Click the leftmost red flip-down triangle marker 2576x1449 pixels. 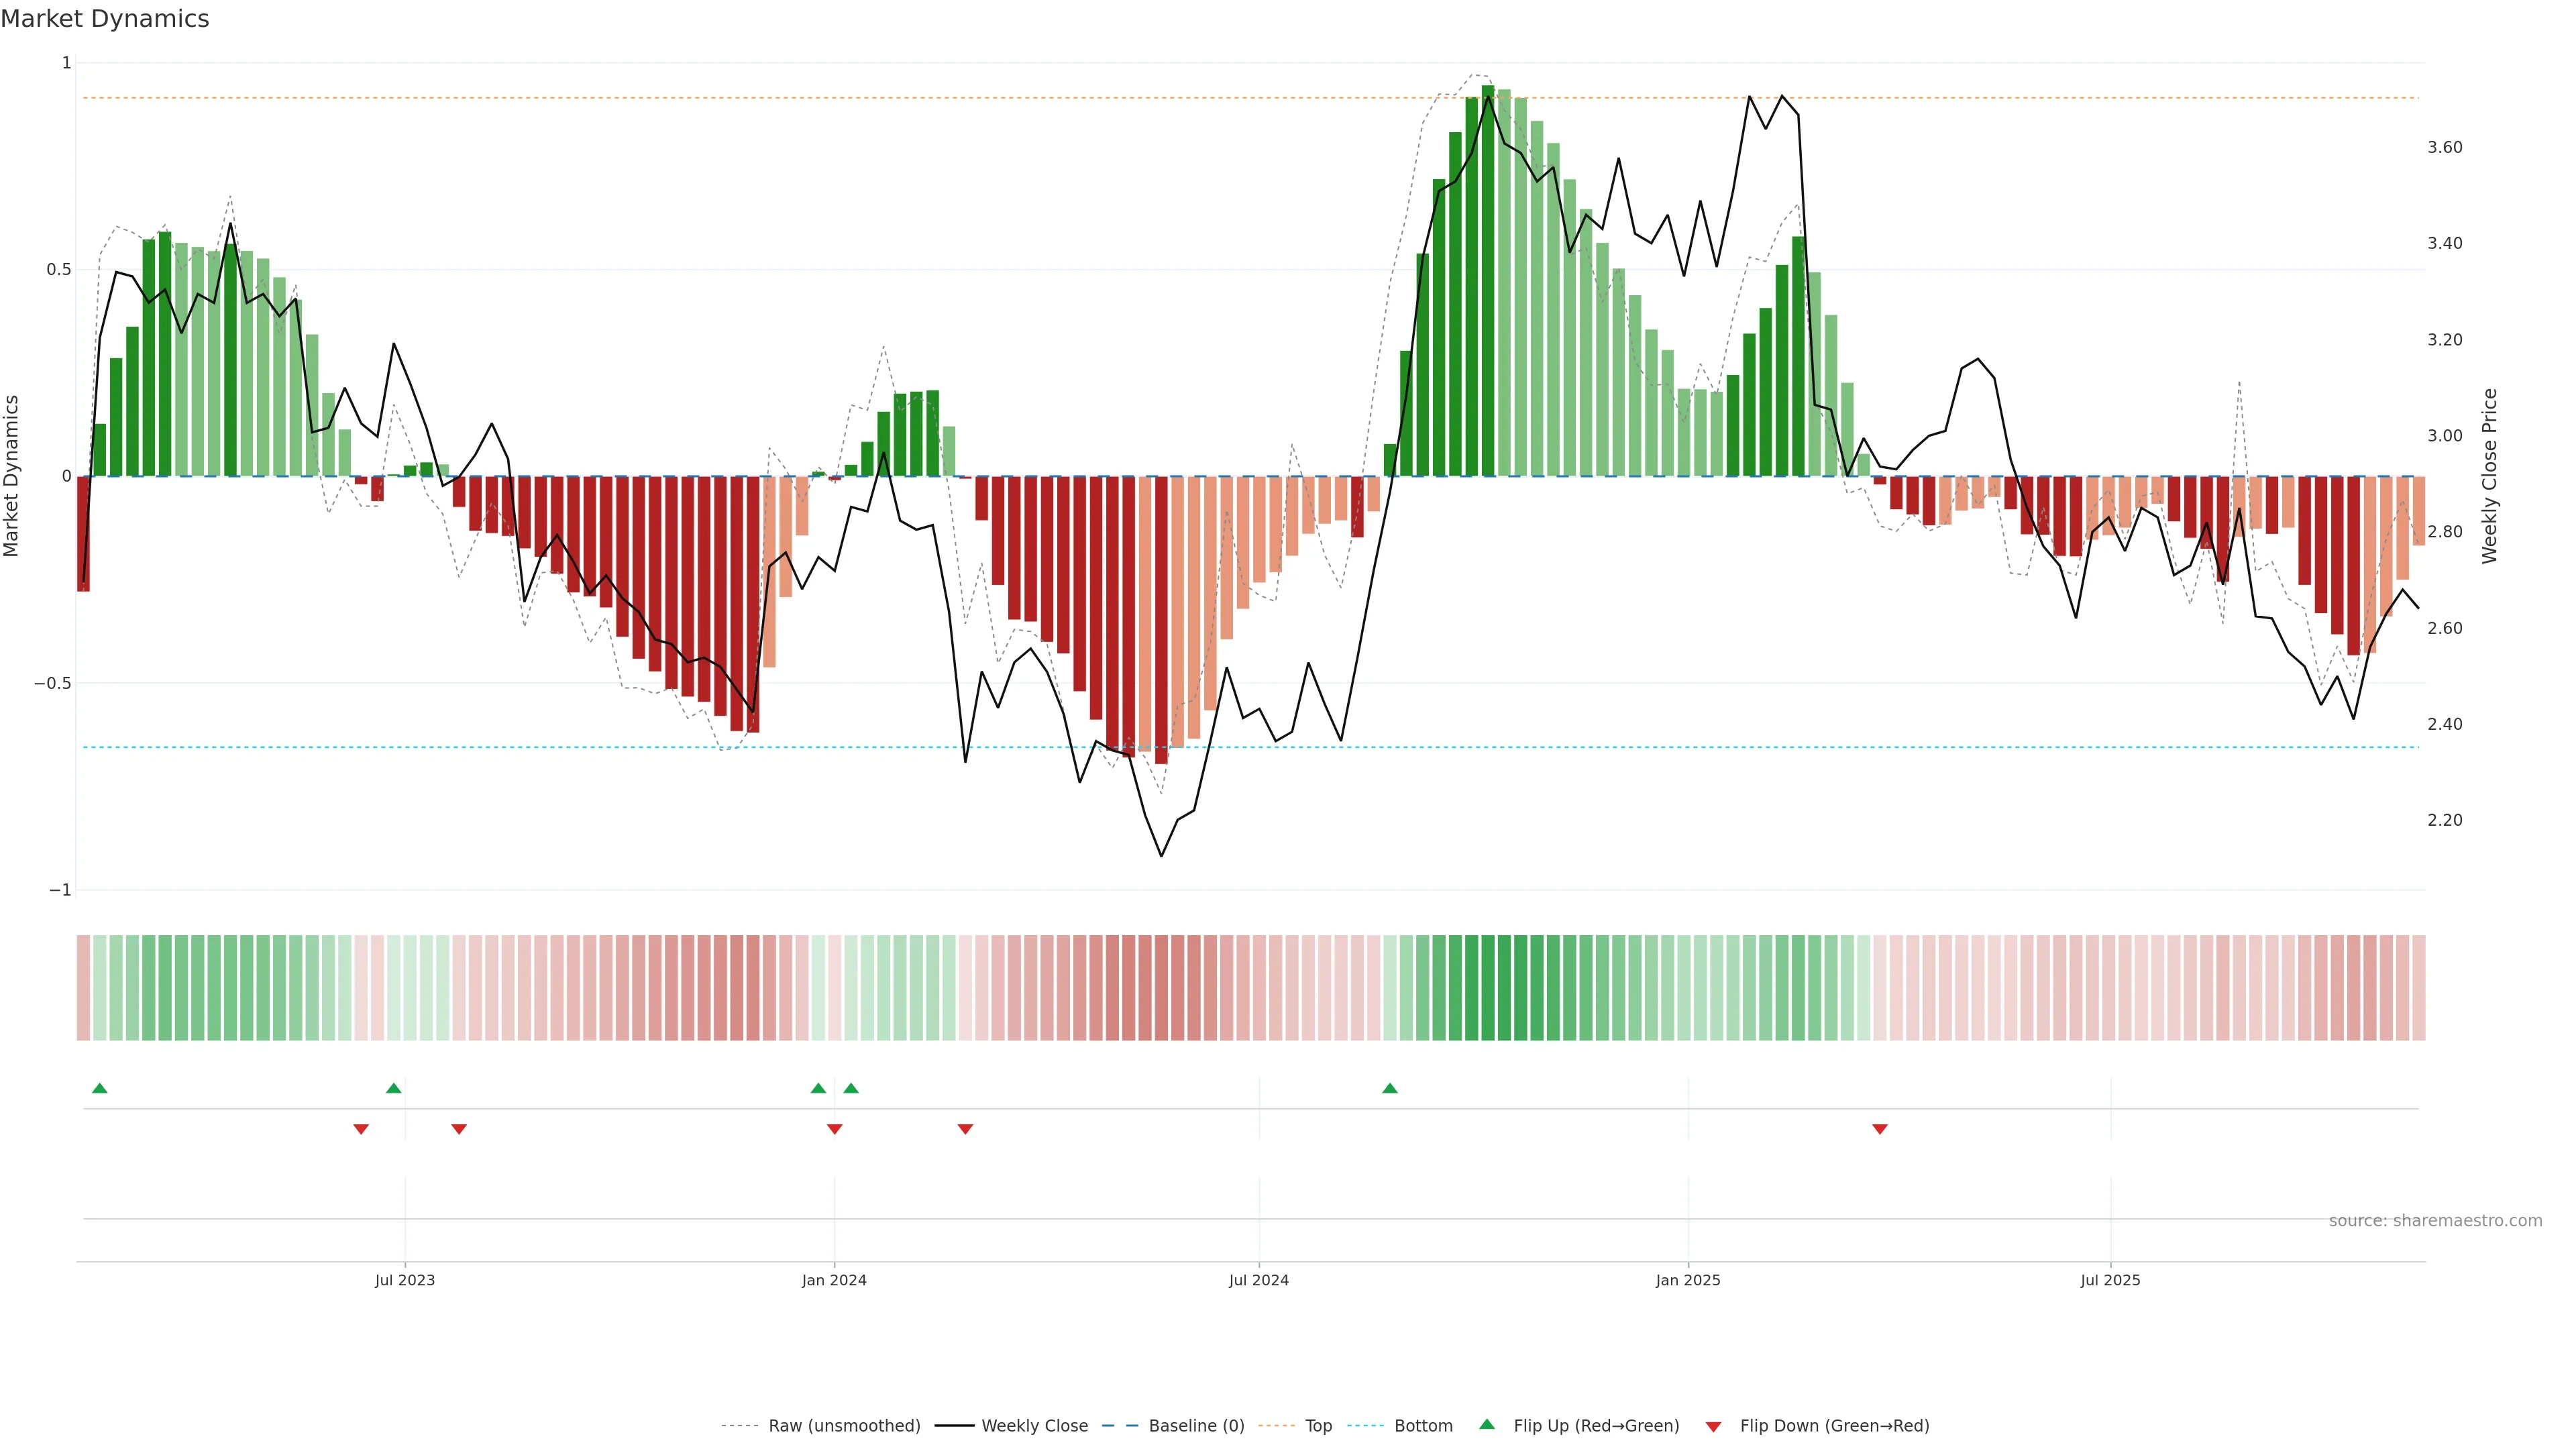point(361,1129)
